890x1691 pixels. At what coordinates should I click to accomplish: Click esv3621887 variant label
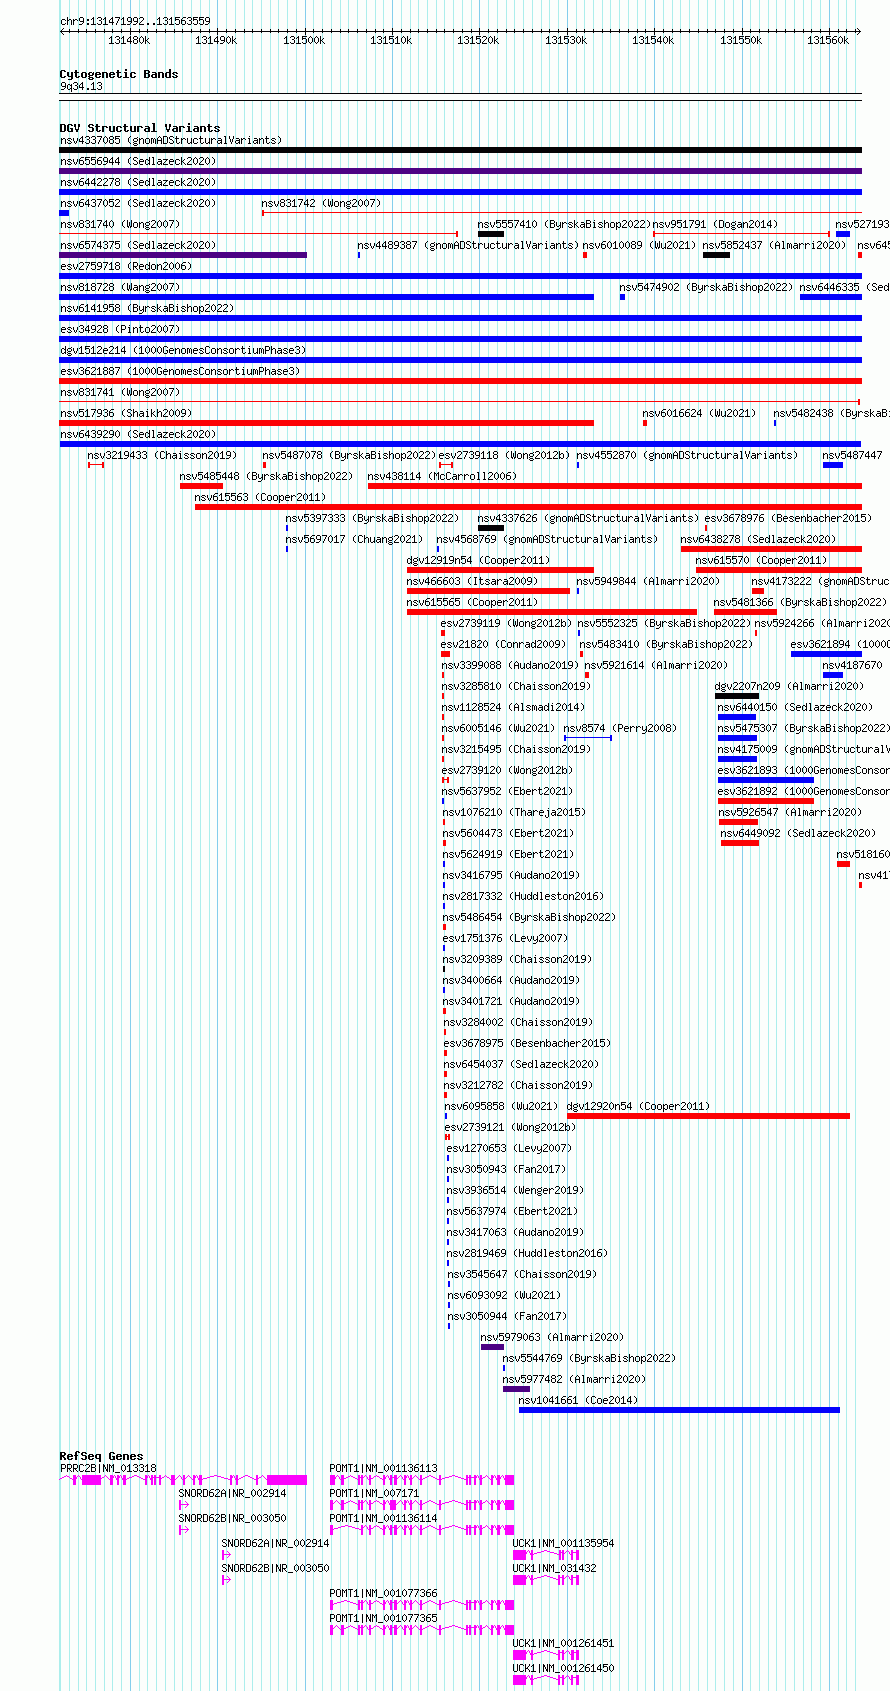tap(90, 371)
